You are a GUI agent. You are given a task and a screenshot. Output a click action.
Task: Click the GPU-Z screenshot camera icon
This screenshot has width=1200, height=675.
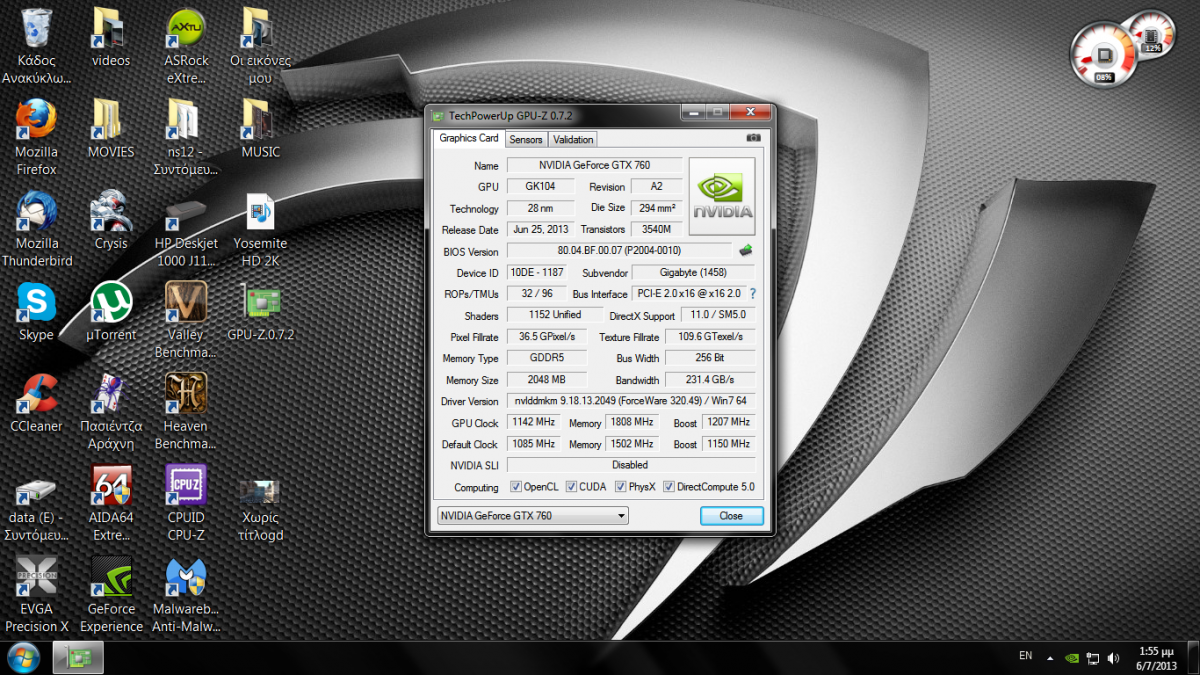pos(753,138)
